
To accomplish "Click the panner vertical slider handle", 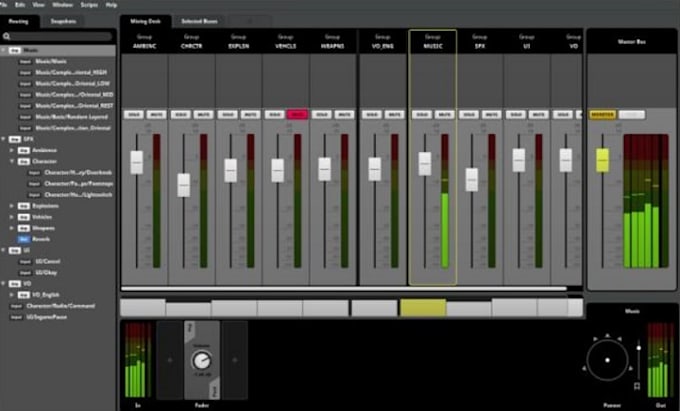I will (638, 348).
